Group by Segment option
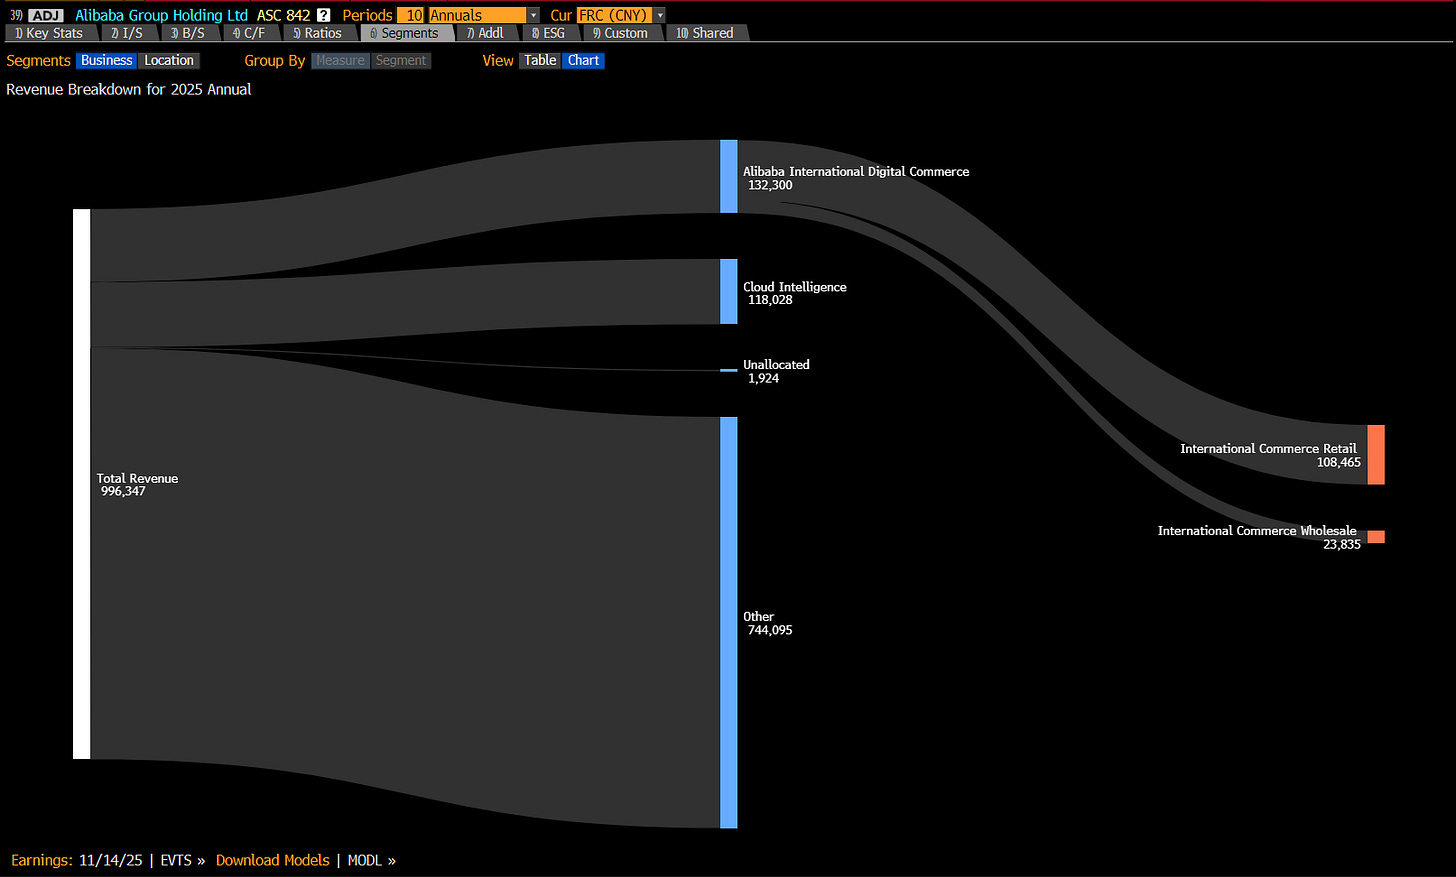The height and width of the screenshot is (877, 1456). click(x=401, y=60)
